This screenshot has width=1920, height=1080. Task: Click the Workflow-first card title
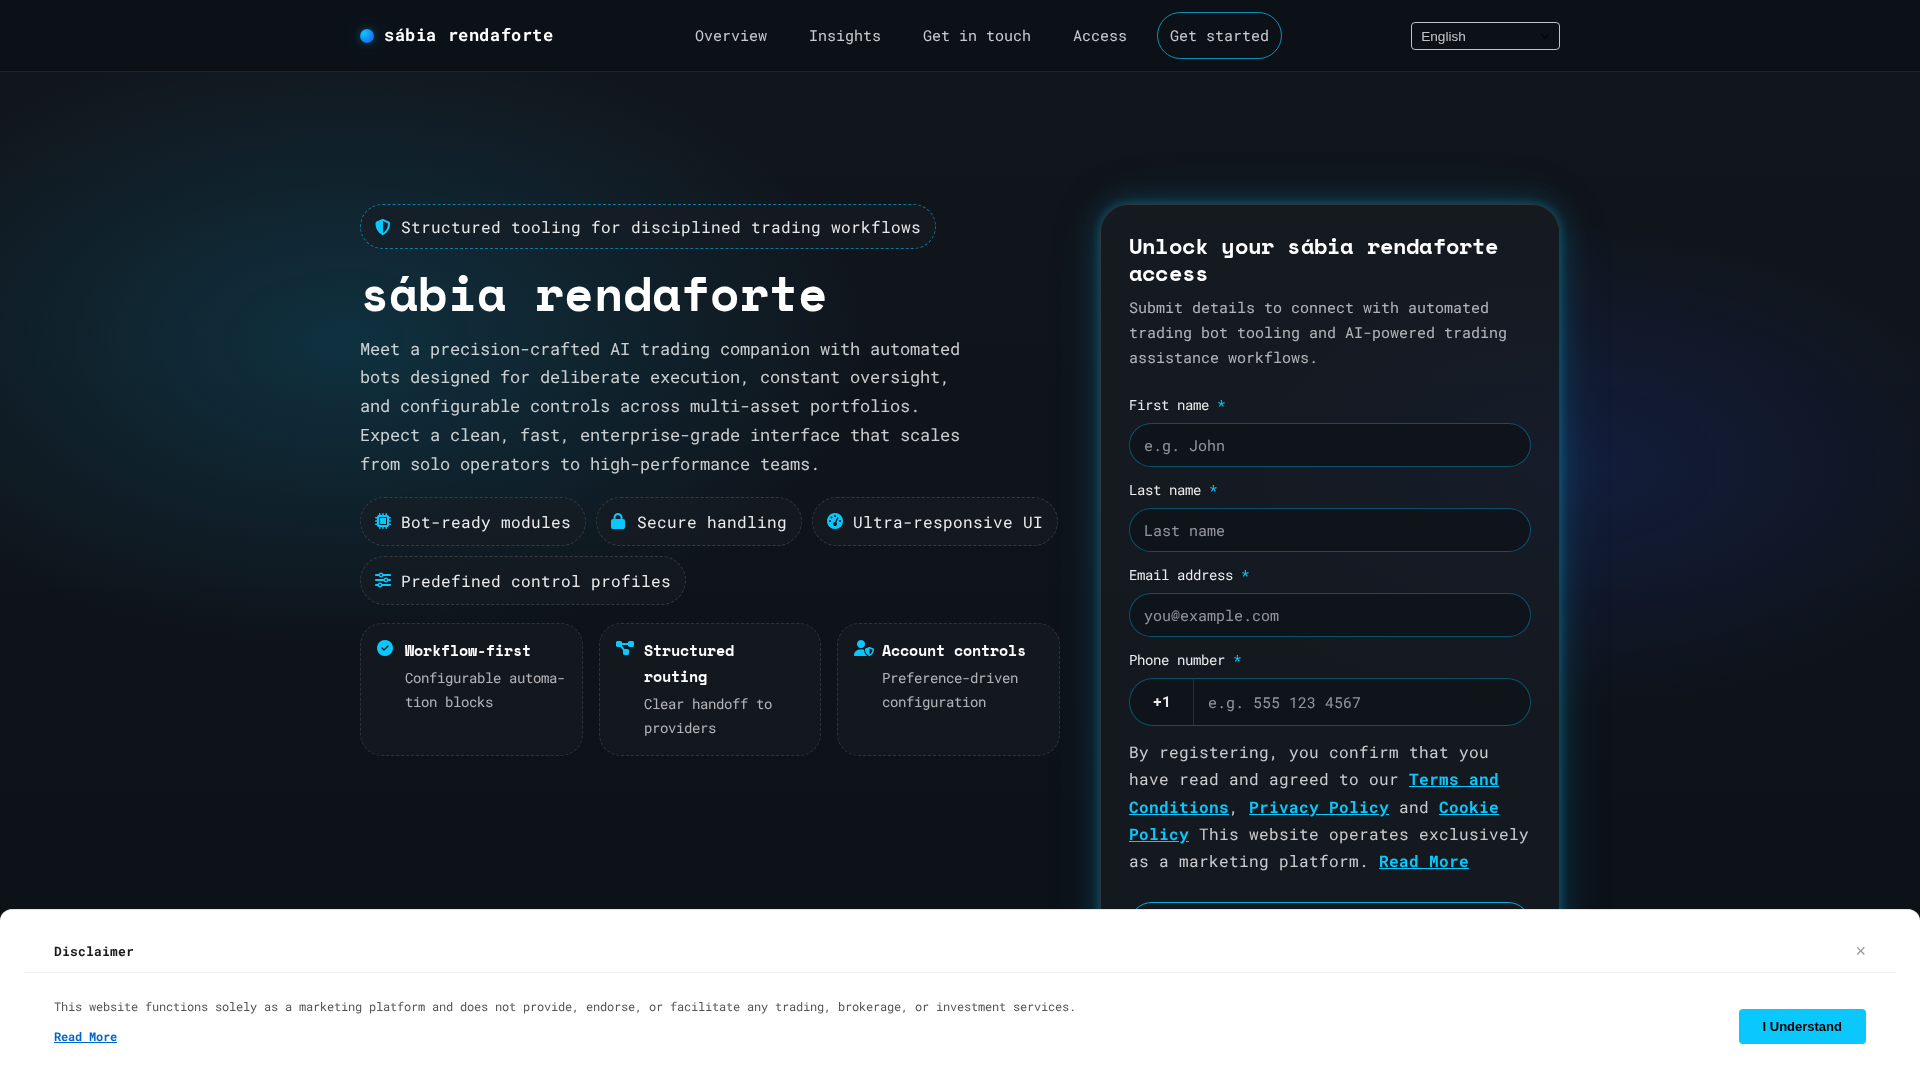tap(468, 650)
